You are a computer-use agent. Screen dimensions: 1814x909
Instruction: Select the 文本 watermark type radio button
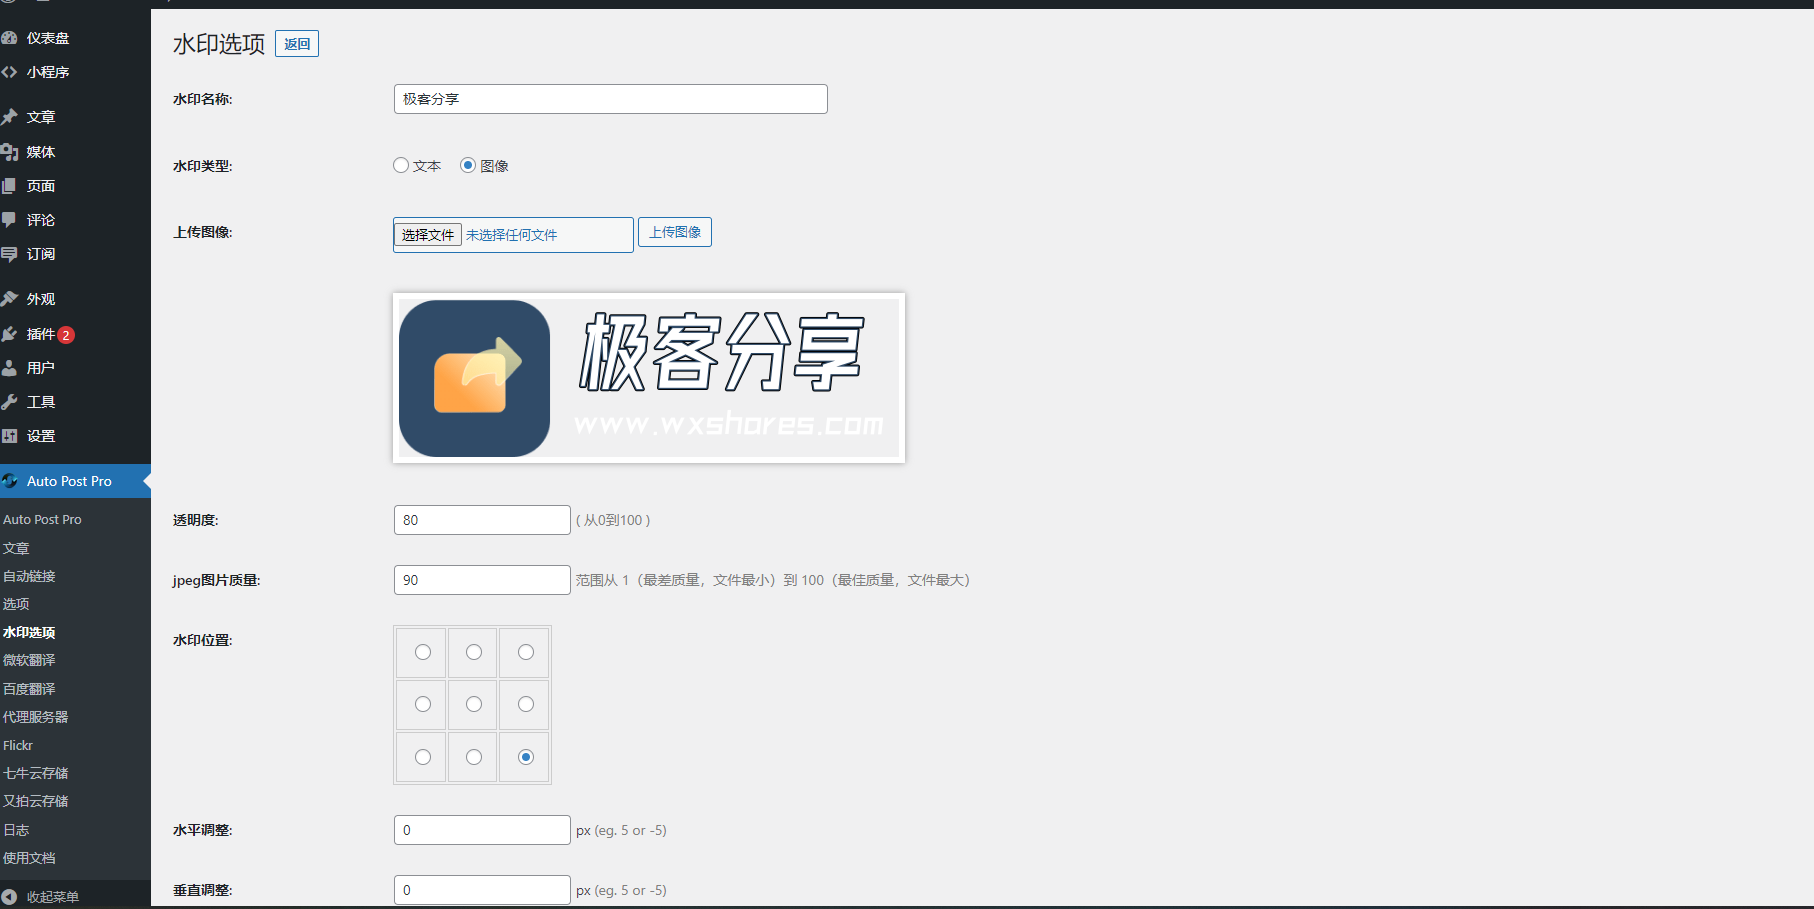point(401,165)
